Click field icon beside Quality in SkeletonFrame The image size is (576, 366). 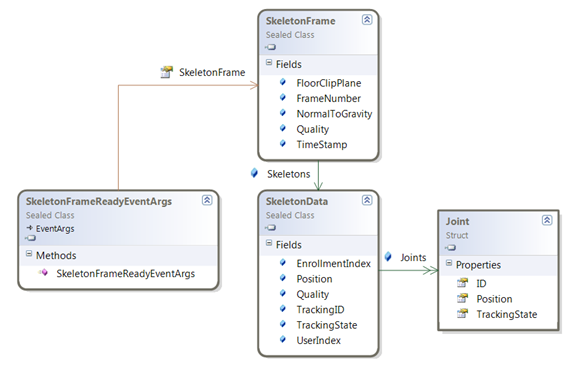point(282,128)
